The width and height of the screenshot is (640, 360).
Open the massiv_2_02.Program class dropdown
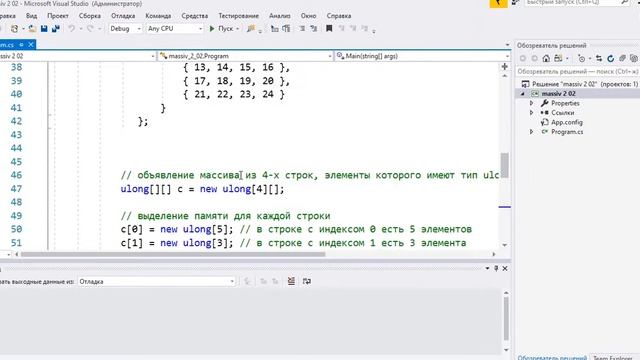246,56
